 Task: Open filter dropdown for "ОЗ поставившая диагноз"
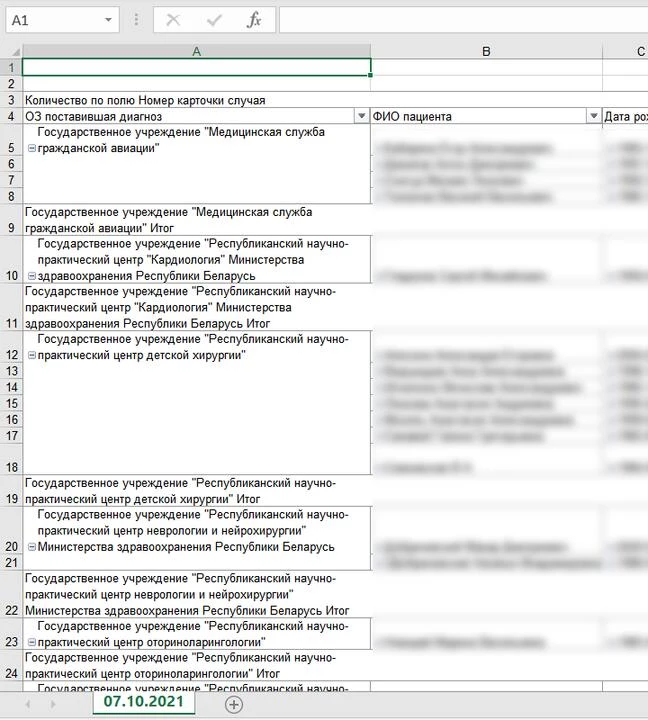(361, 117)
